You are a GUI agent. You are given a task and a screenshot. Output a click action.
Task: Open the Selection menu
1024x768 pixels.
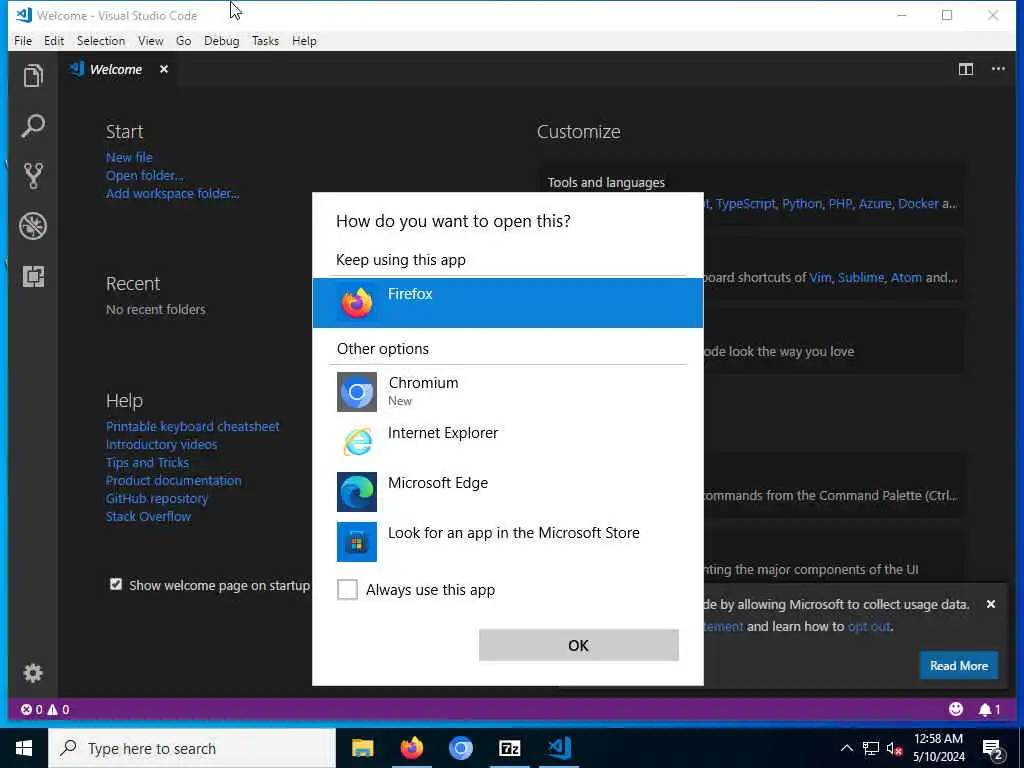pos(101,40)
